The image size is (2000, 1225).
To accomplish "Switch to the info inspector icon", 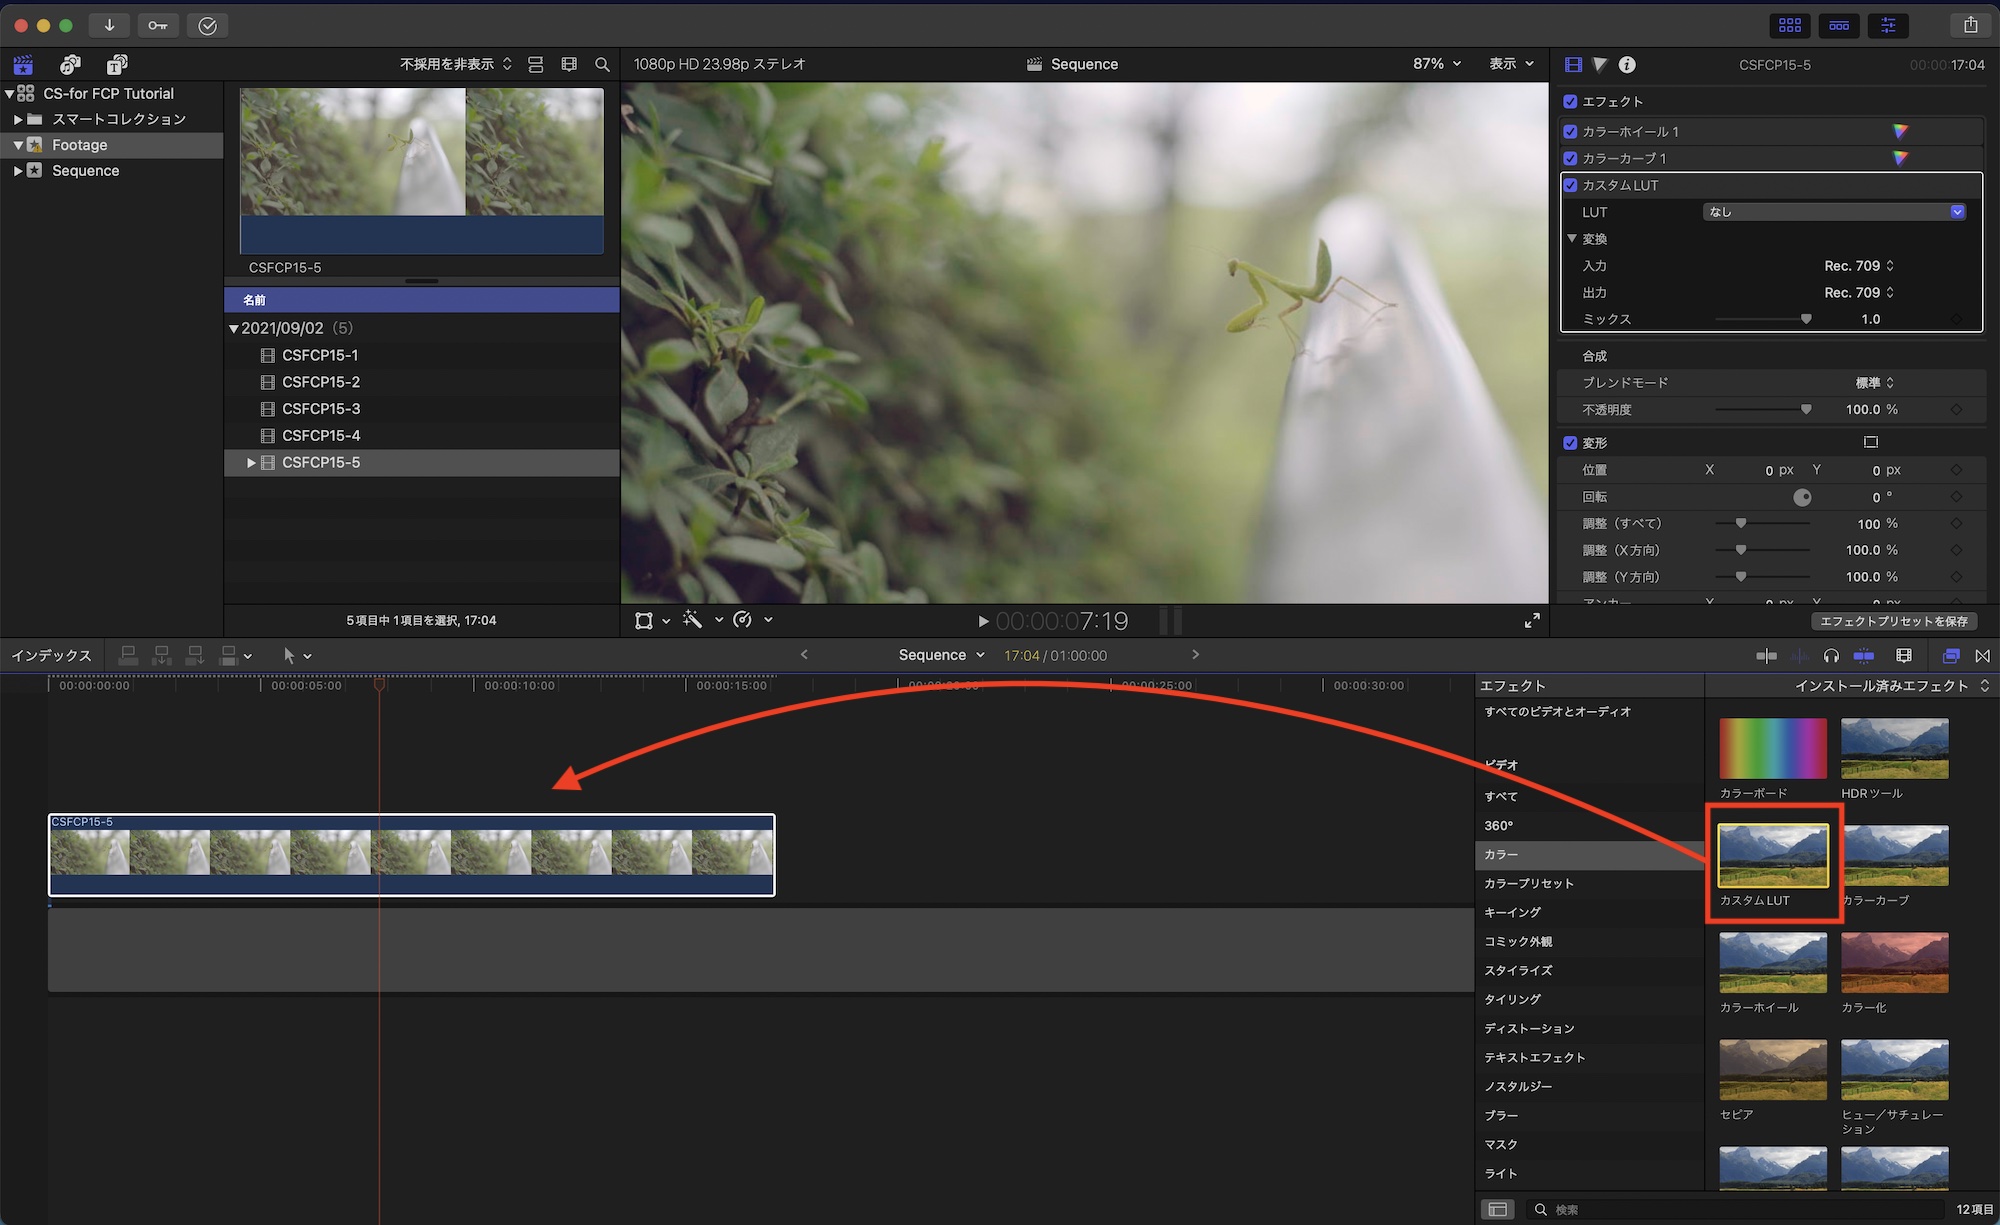I will click(x=1627, y=64).
